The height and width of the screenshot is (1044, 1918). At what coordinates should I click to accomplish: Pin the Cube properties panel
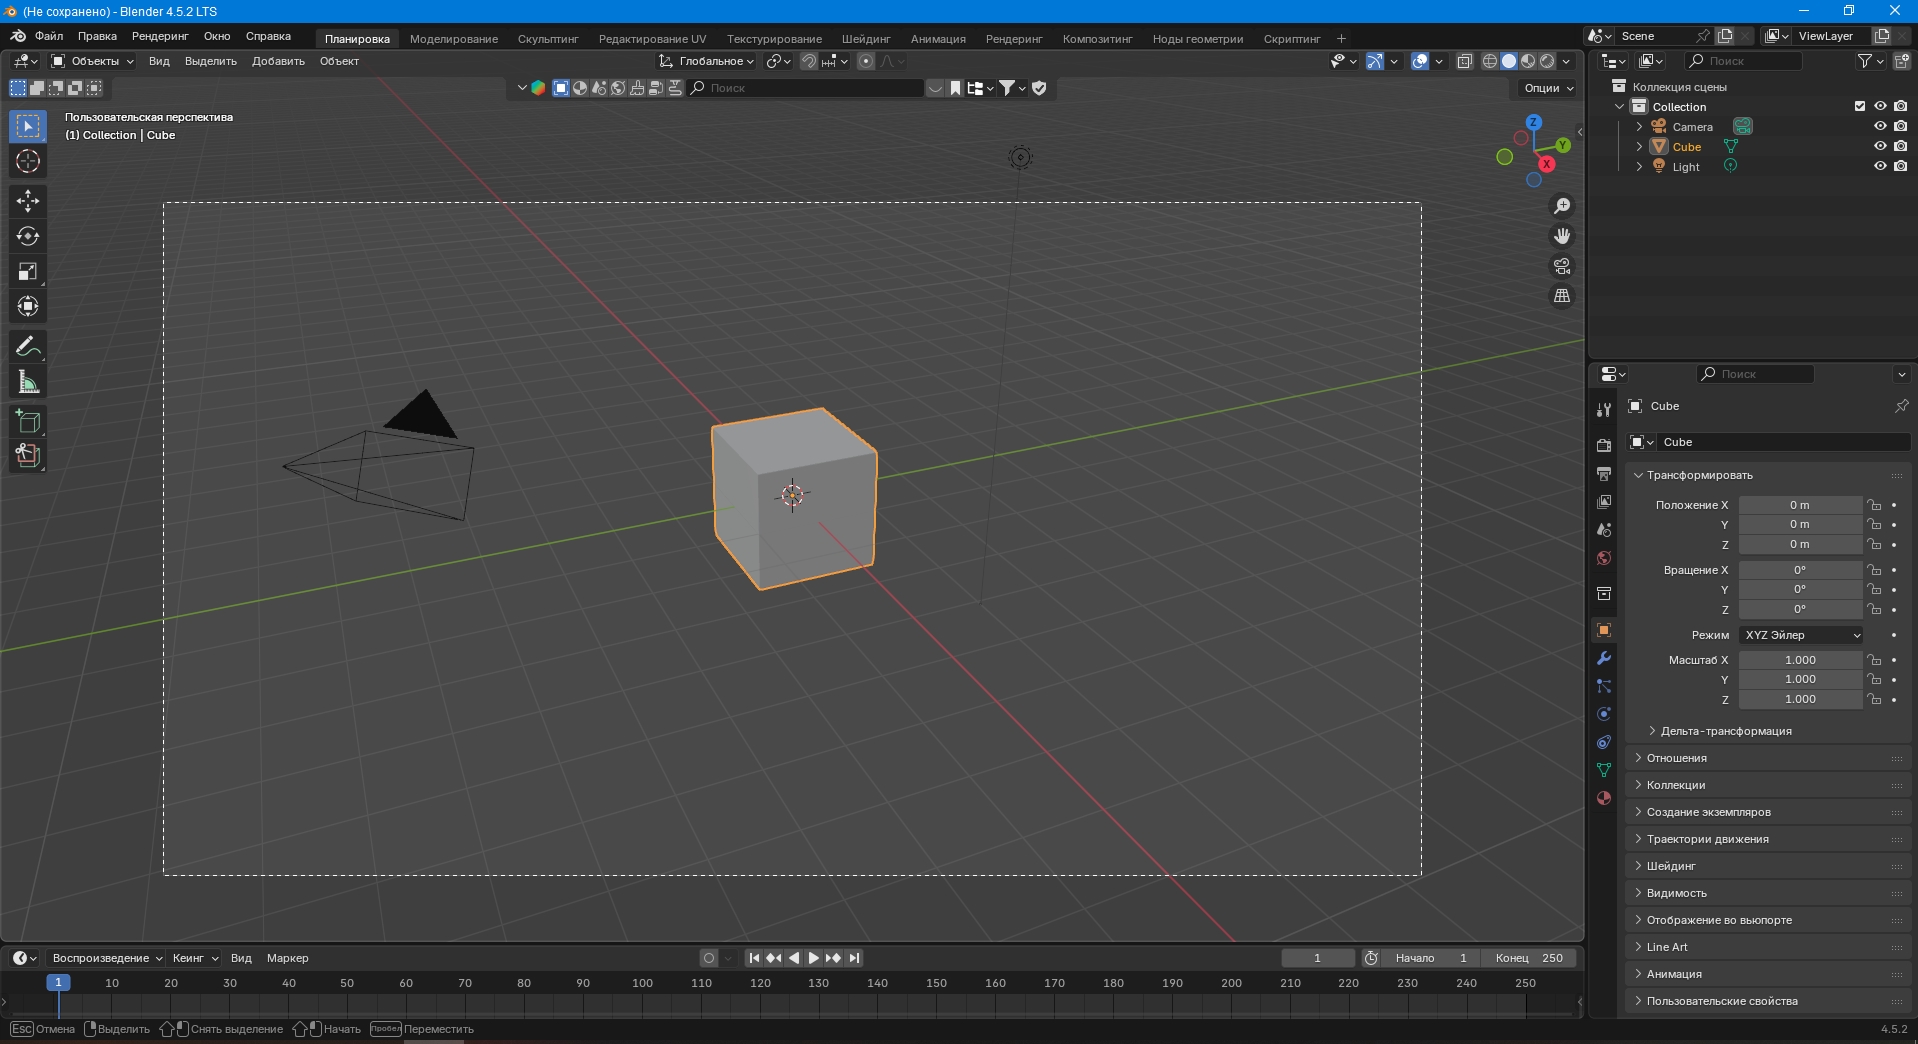tap(1901, 406)
